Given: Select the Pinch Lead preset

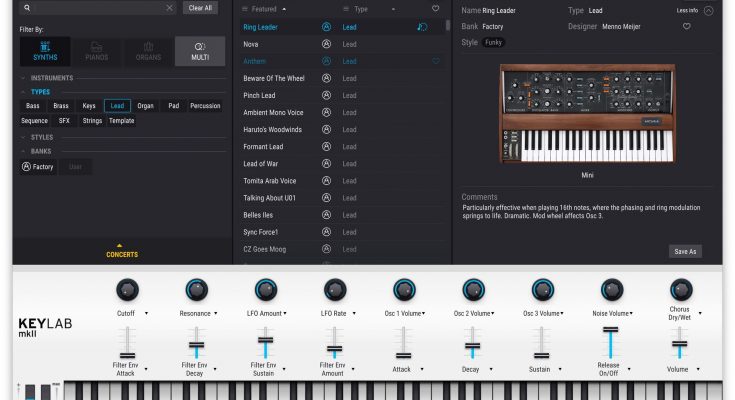Looking at the screenshot, I should coord(261,96).
